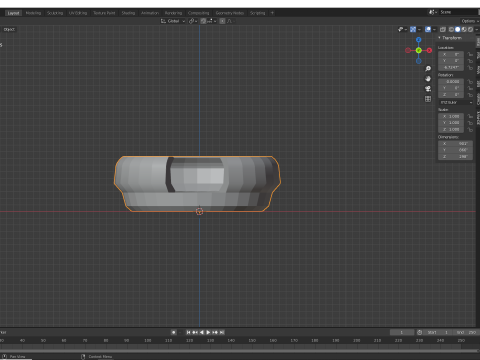Toggle show overlays icon
Screen dimensions: 480x360
[428, 29]
